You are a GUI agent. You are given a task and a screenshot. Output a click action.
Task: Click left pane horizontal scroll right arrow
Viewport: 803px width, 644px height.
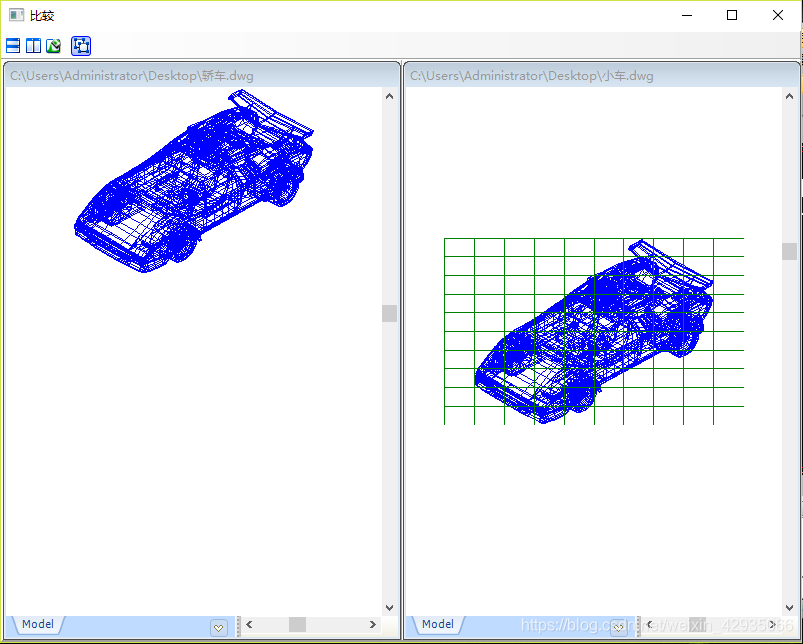[x=373, y=625]
